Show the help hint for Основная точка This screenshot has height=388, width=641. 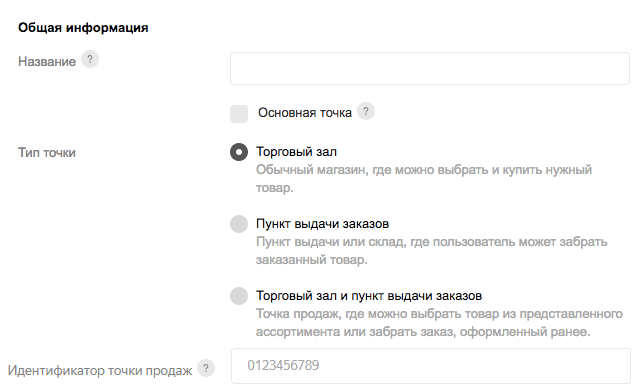pos(366,111)
